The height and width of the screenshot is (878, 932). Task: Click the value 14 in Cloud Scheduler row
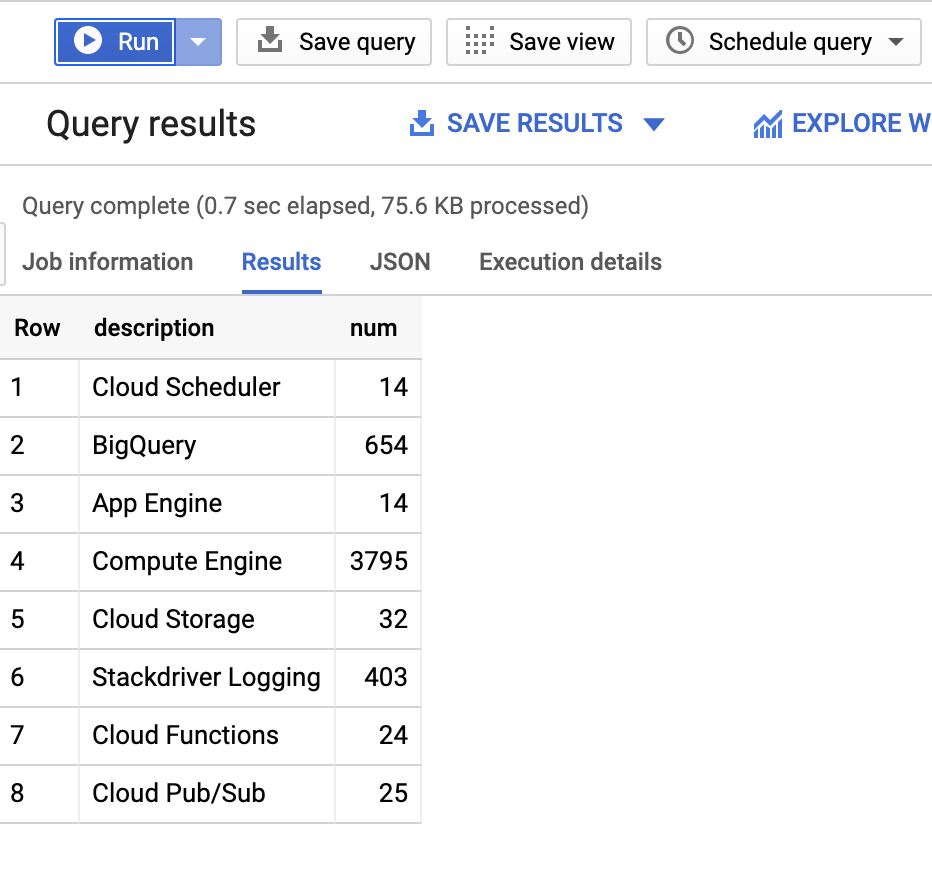coord(393,387)
